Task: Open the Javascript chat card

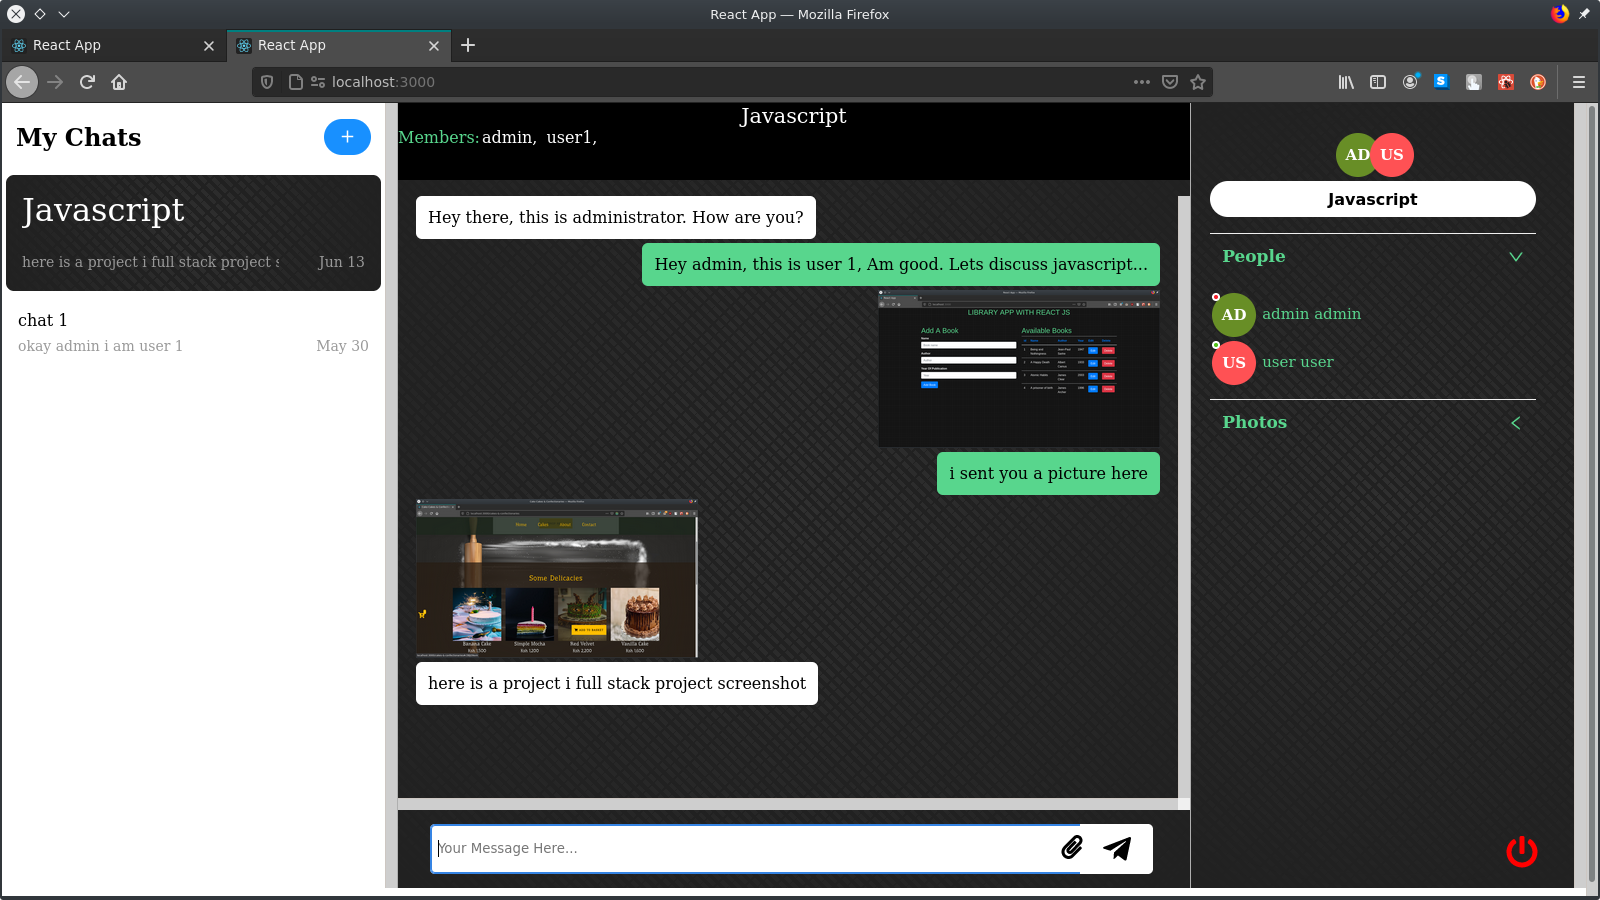Action: [x=193, y=233]
